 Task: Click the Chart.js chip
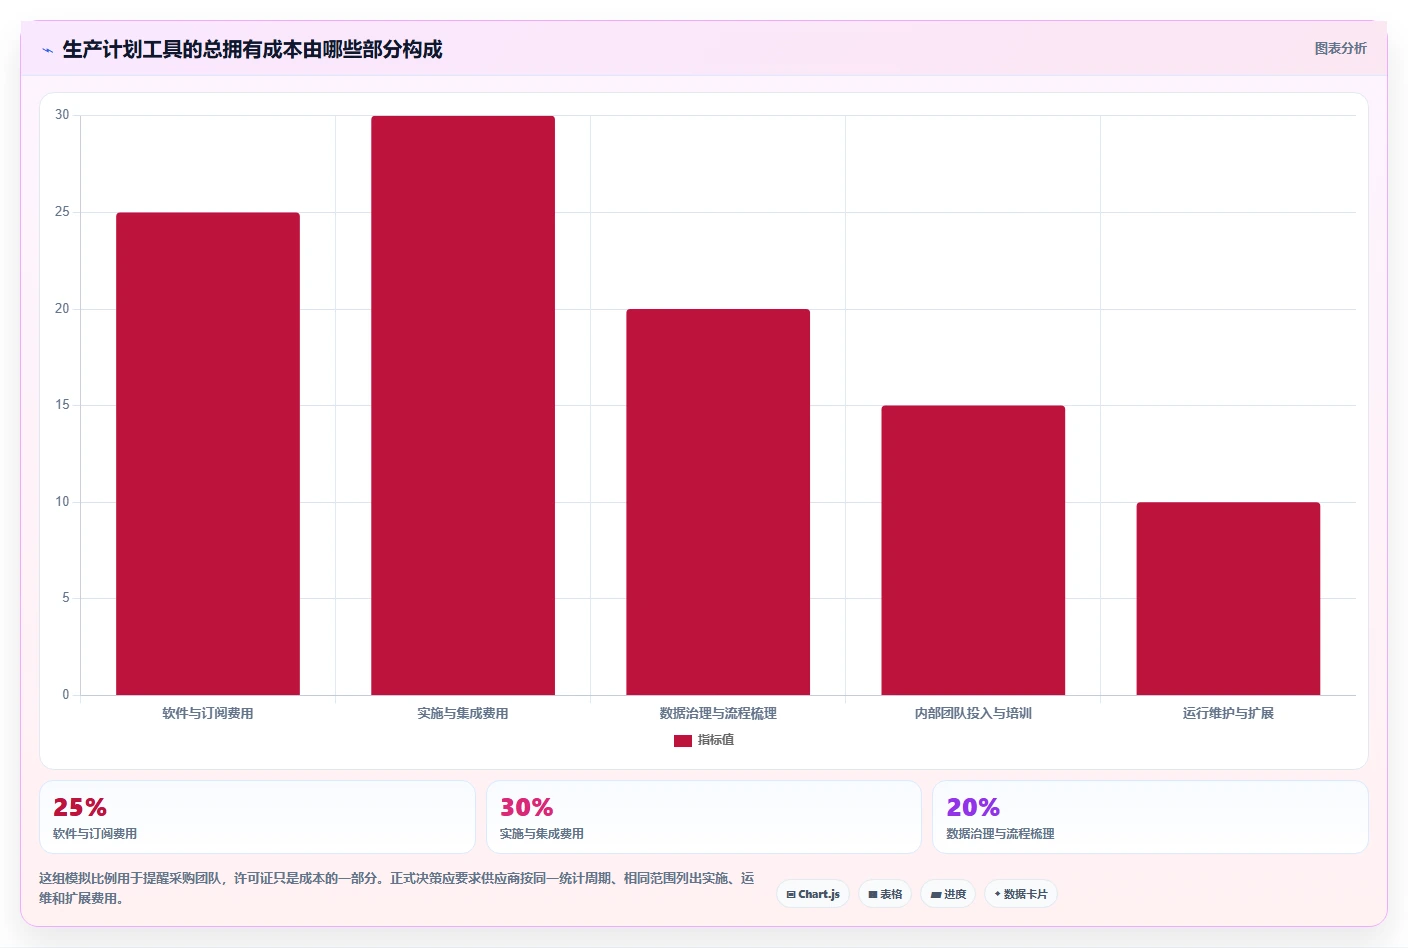(813, 894)
